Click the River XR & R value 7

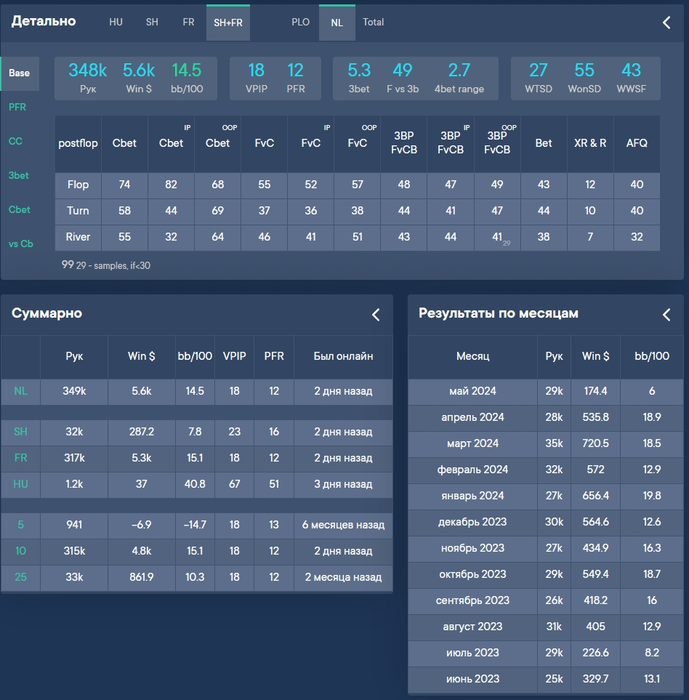[590, 237]
